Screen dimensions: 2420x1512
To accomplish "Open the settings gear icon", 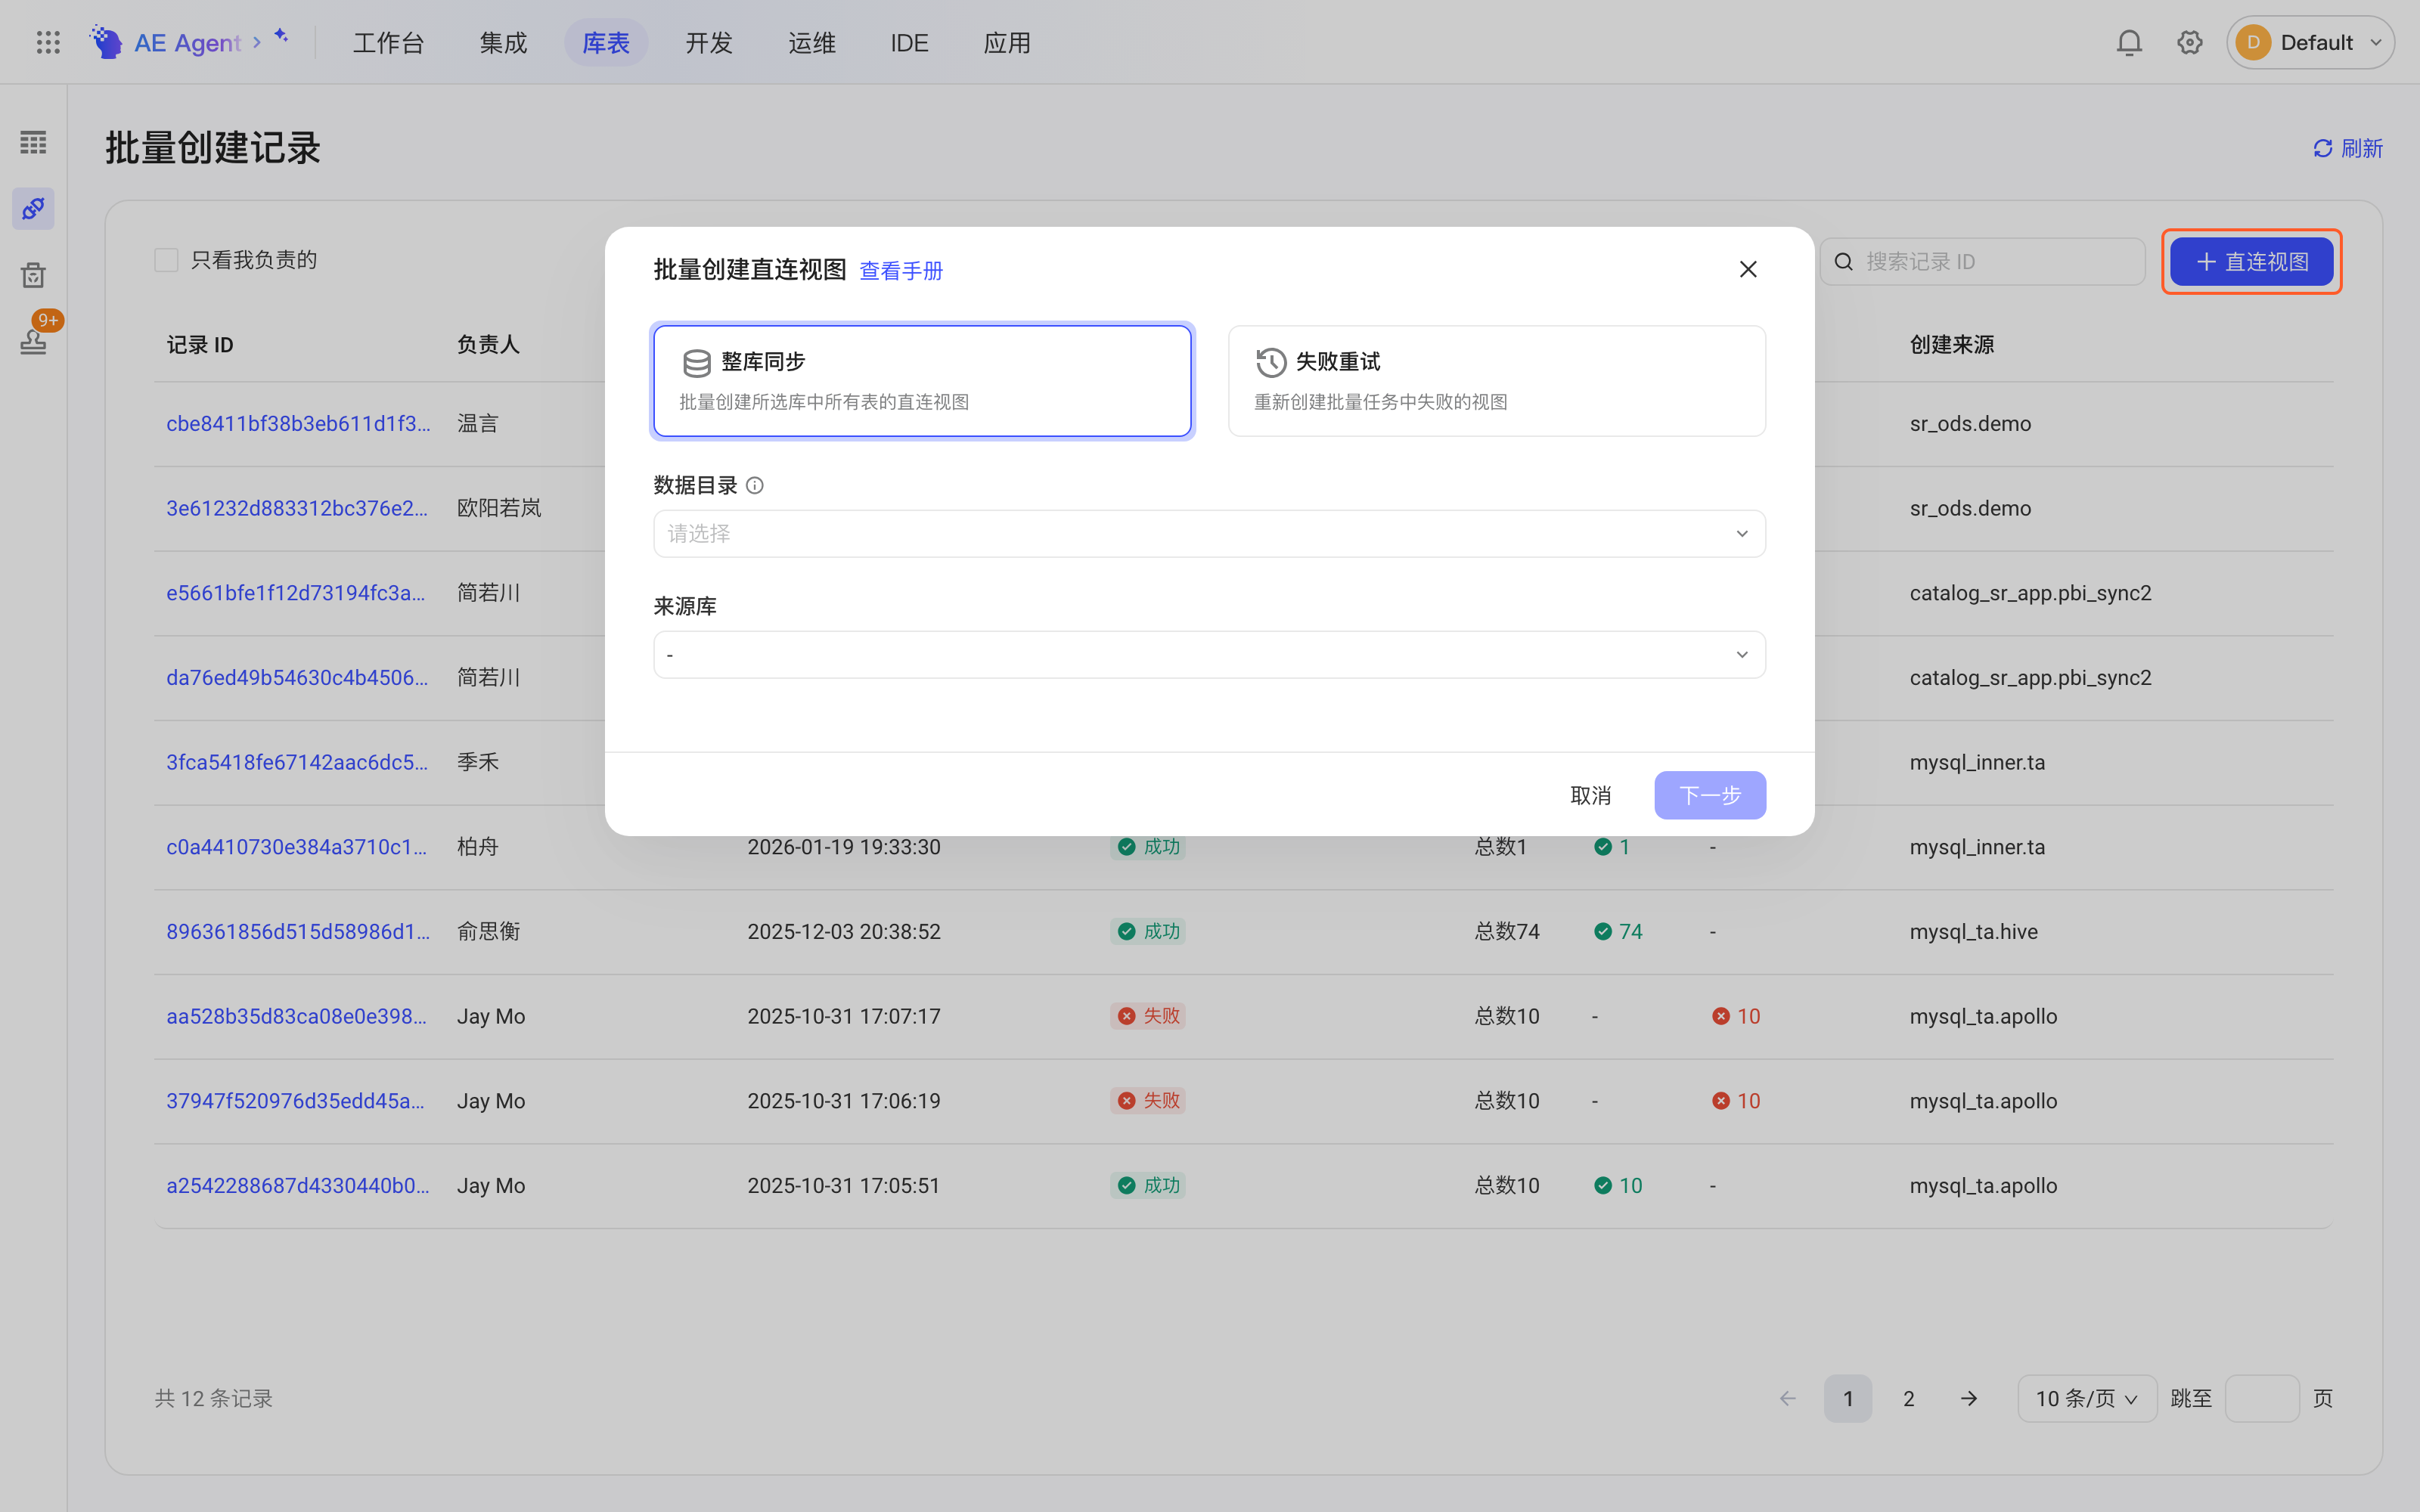I will (x=2190, y=42).
